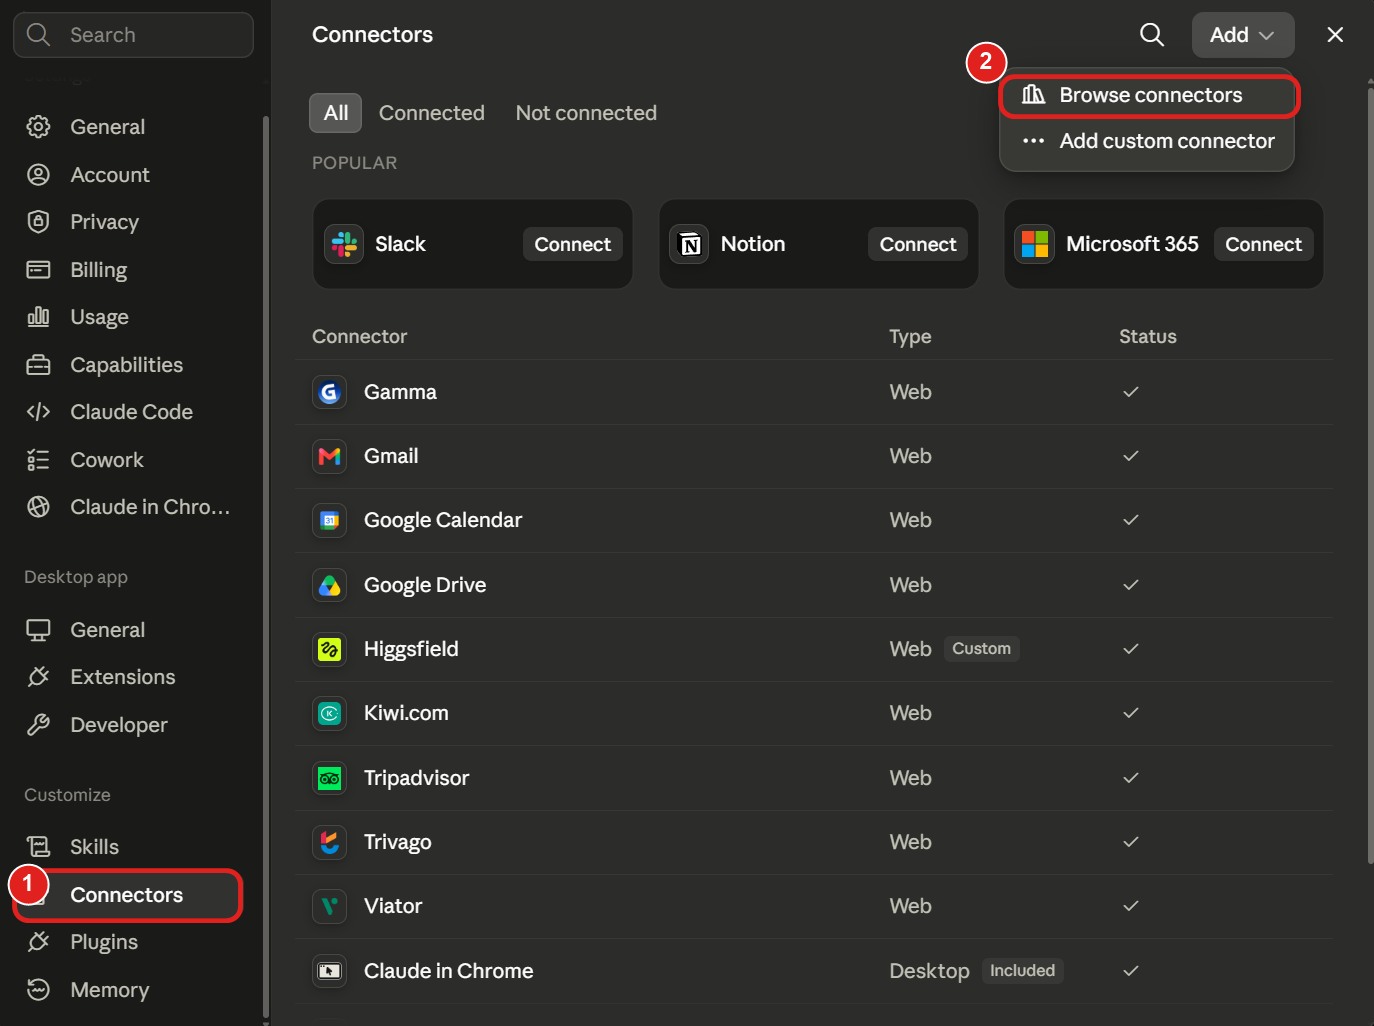Open the Higgsfield connector row
Screen dimensions: 1374x1026
(x=815, y=649)
